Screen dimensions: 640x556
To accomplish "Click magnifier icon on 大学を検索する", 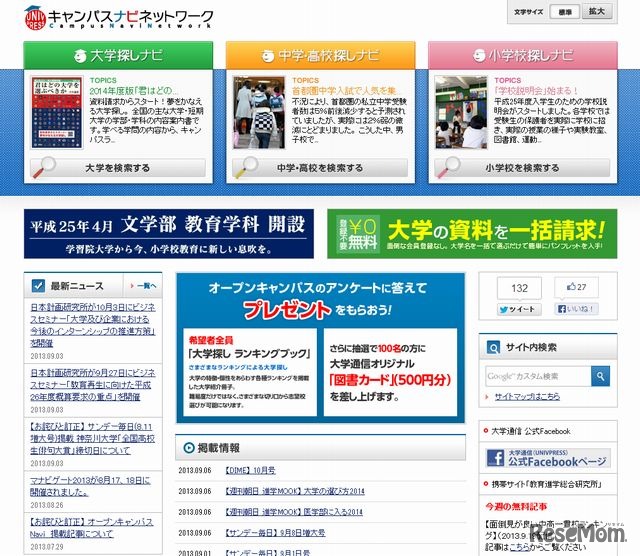I will click(44, 167).
